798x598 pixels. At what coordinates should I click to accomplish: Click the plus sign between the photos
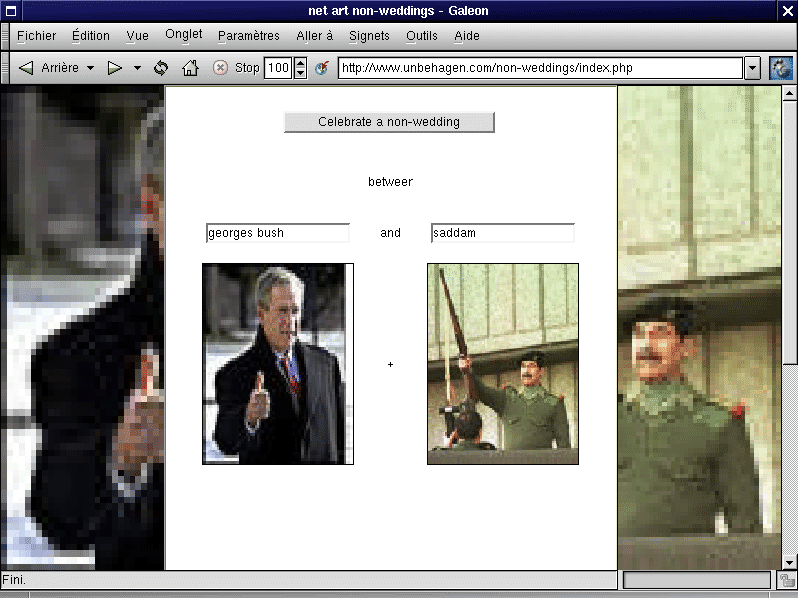tap(390, 364)
